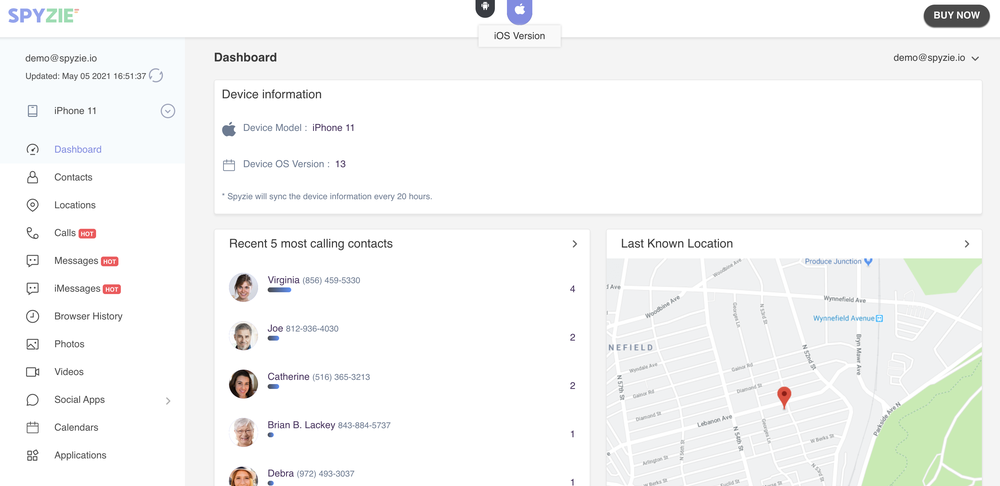Click the Apple logo beside Device Model
Viewport: 1000px width, 486px height.
click(x=229, y=129)
